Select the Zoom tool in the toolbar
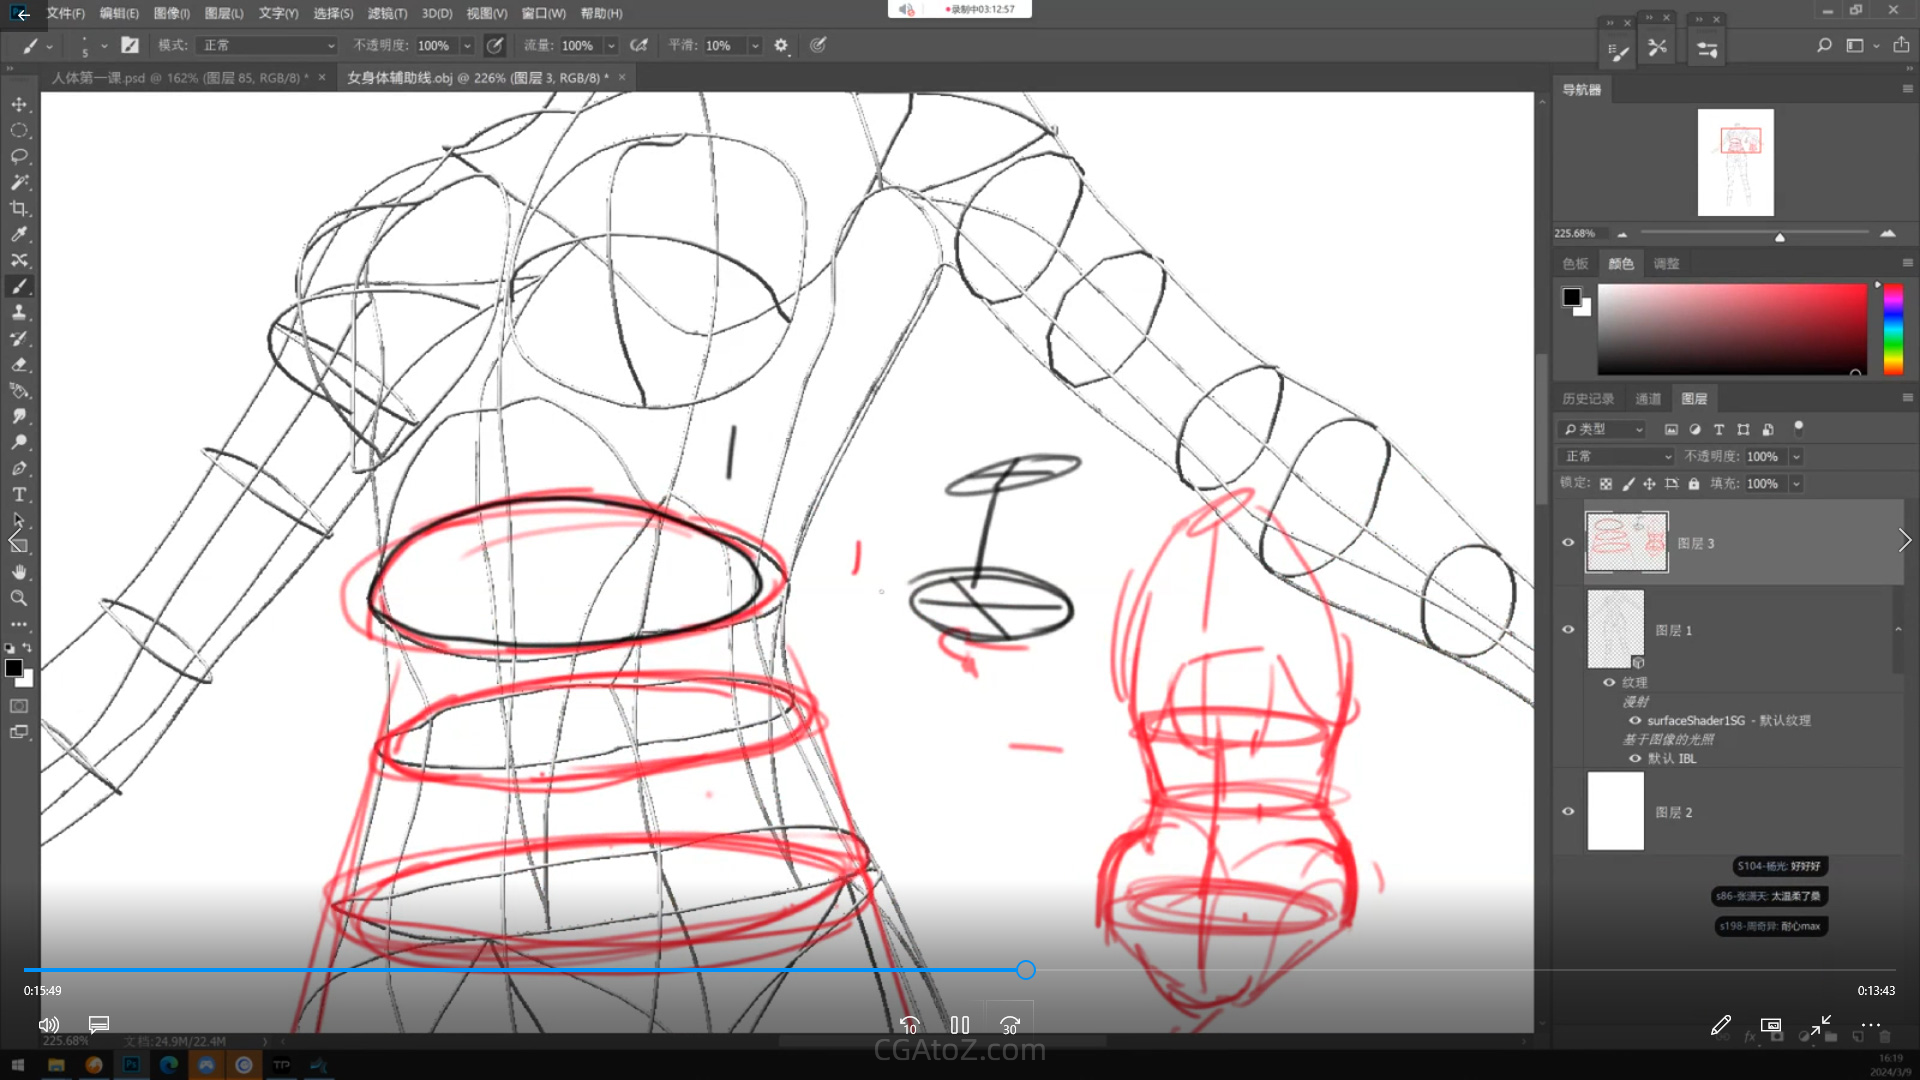1920x1080 pixels. 19,599
